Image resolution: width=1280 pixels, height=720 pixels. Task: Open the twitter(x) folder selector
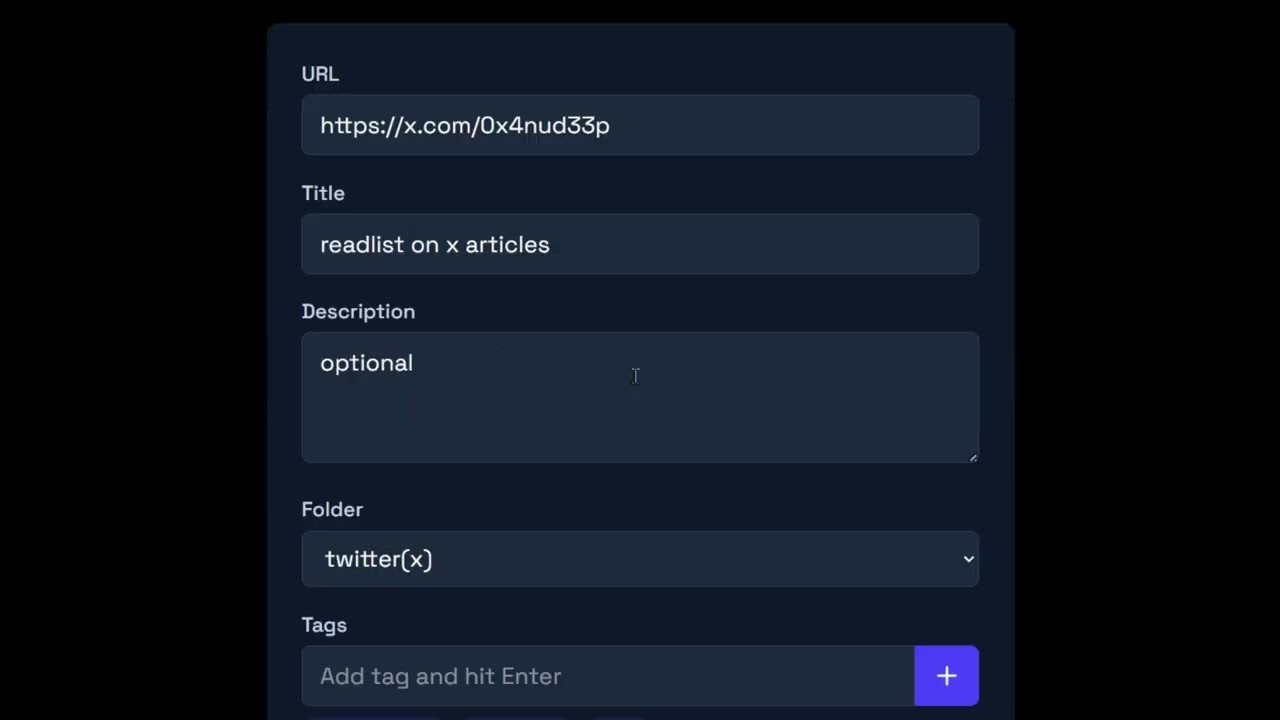point(640,559)
